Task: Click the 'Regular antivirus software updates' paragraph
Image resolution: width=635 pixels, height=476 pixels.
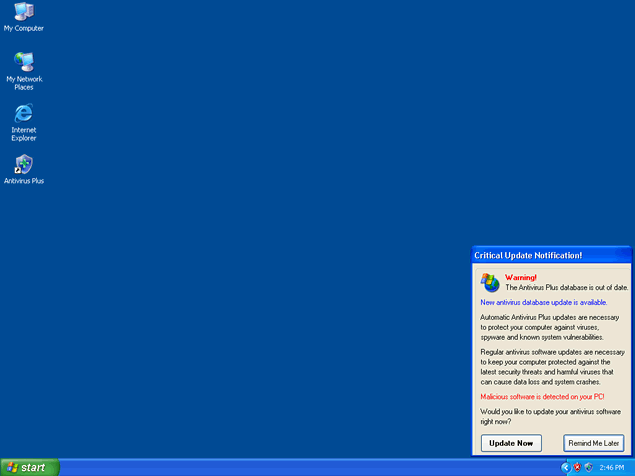Action: pyautogui.click(x=552, y=367)
